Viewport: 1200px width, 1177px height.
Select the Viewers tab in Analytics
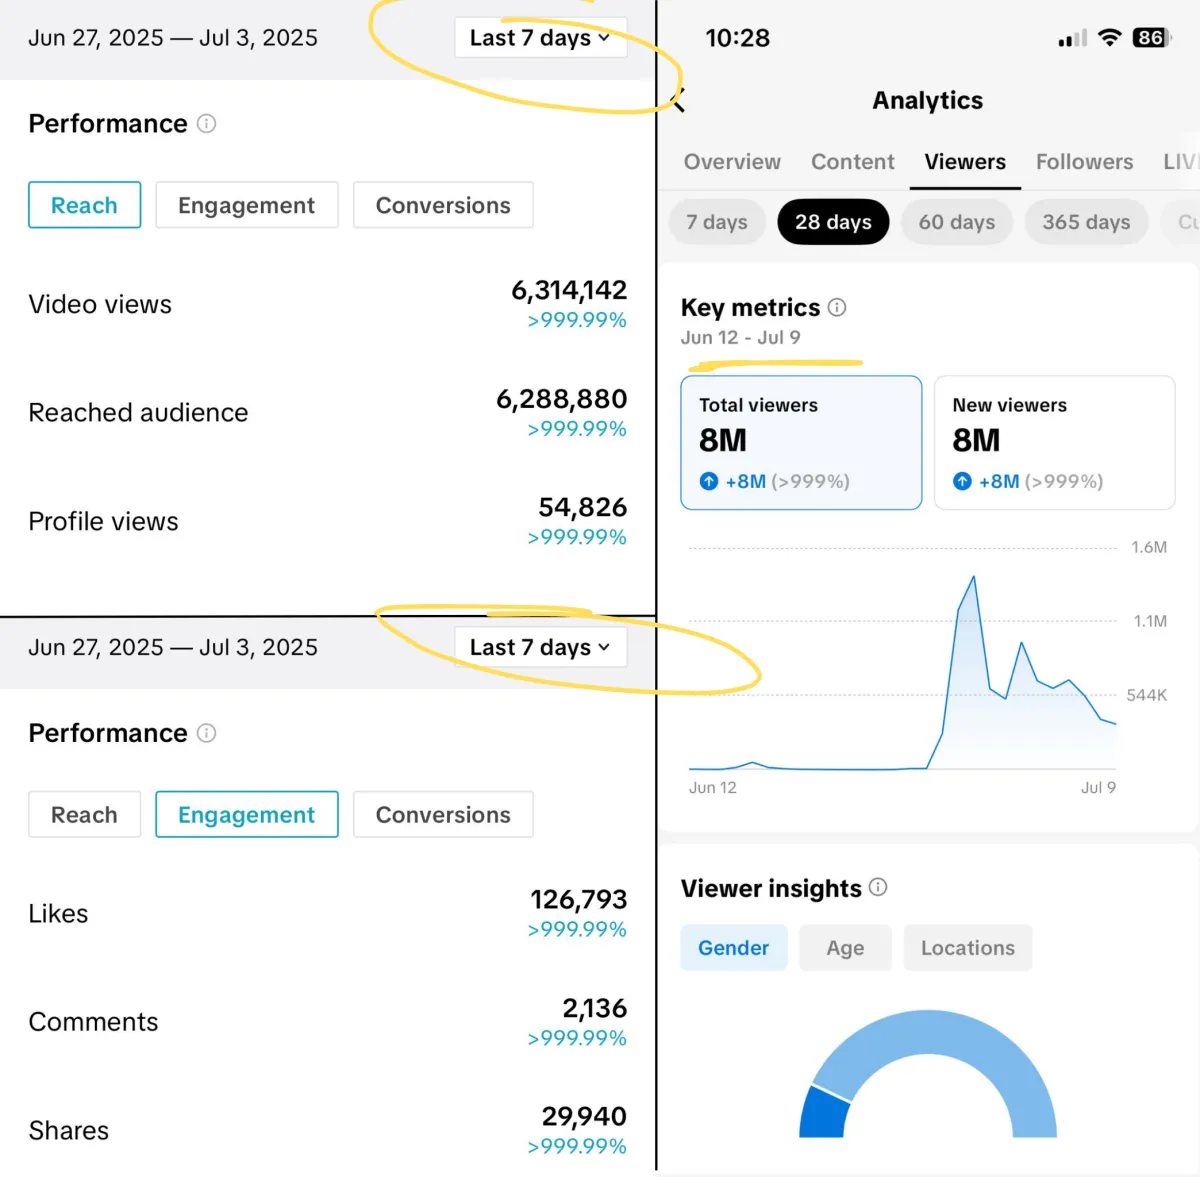point(965,162)
